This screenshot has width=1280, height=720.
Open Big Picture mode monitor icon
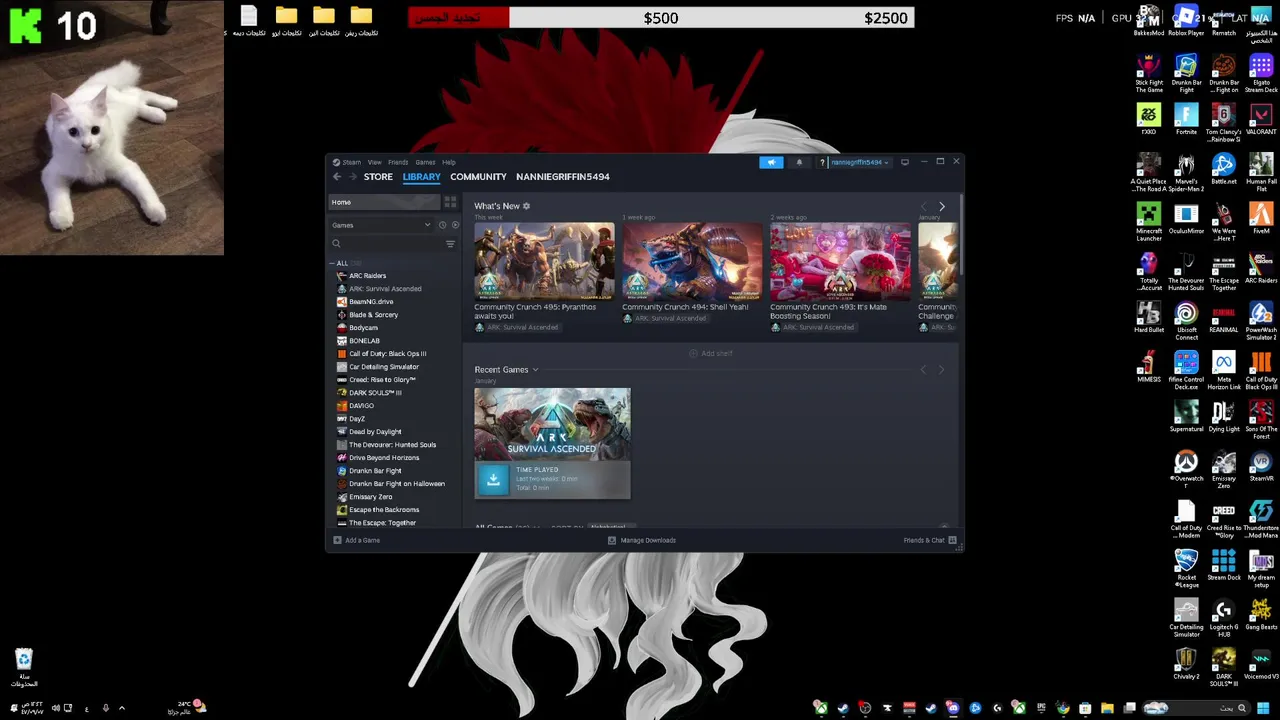click(905, 162)
